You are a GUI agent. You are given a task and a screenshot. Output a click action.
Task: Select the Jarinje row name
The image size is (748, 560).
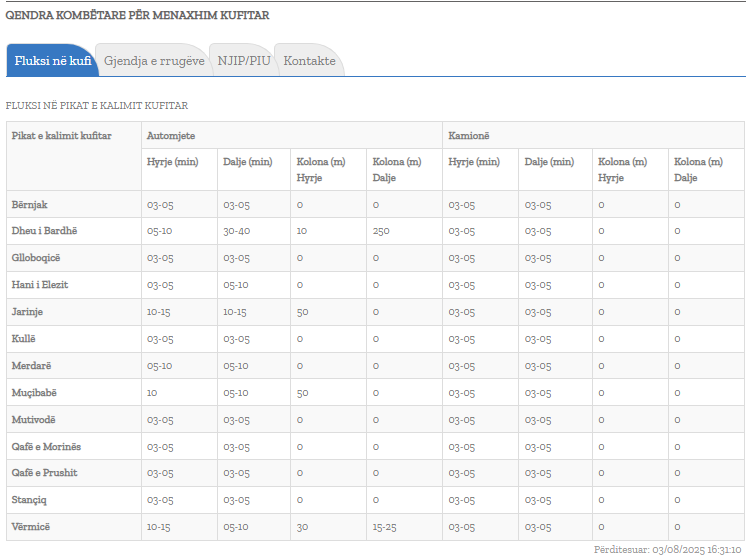(27, 312)
